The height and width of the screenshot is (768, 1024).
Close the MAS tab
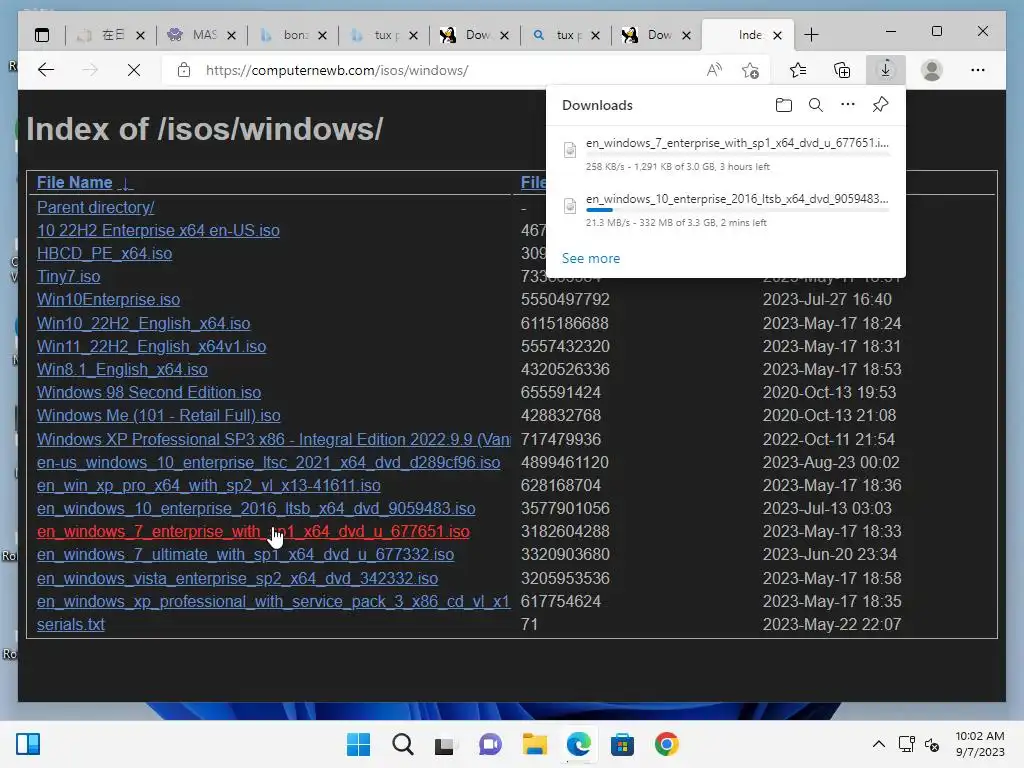tap(231, 35)
